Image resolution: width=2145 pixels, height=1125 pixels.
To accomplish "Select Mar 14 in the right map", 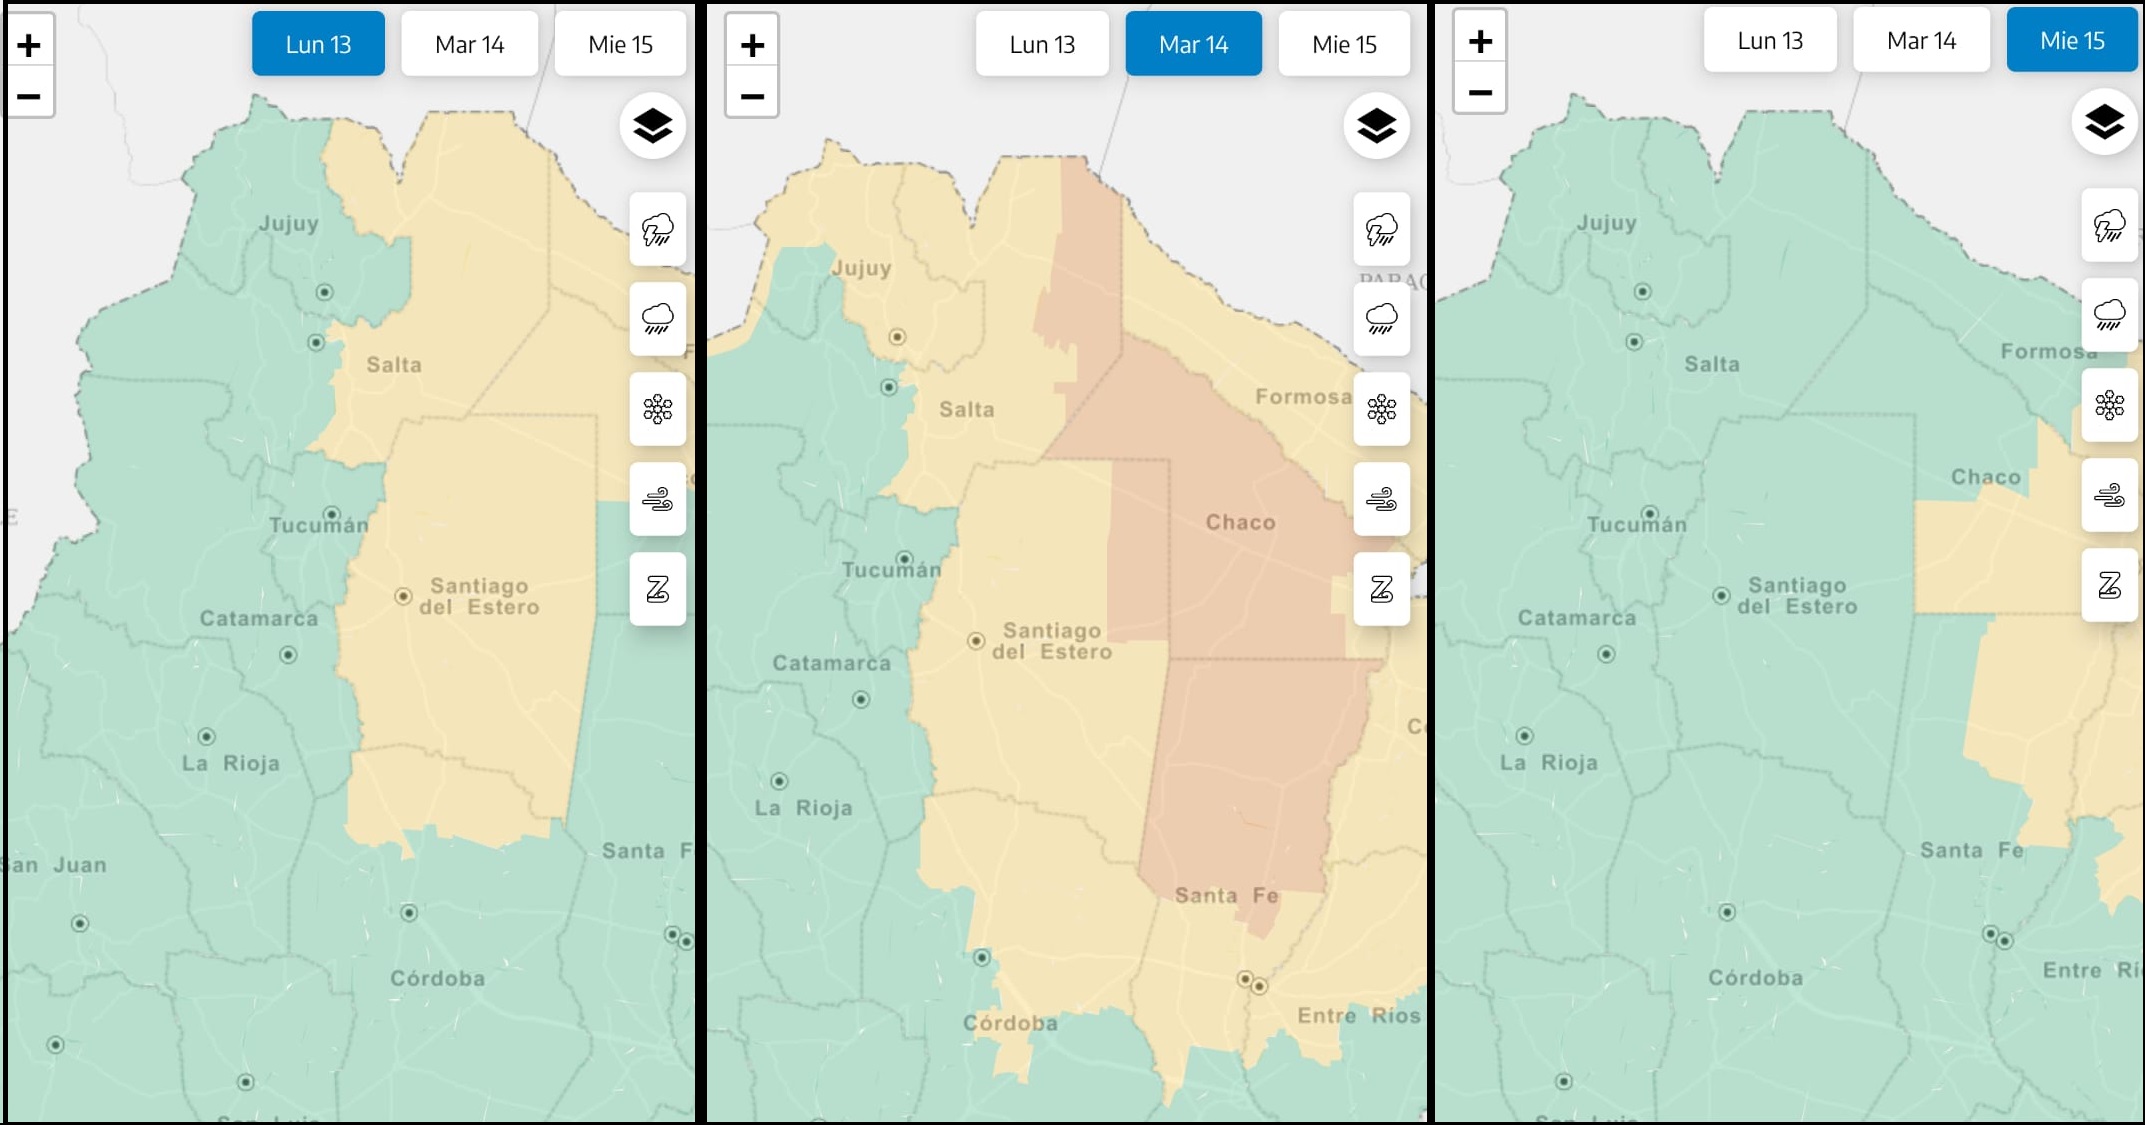I will click(1921, 41).
